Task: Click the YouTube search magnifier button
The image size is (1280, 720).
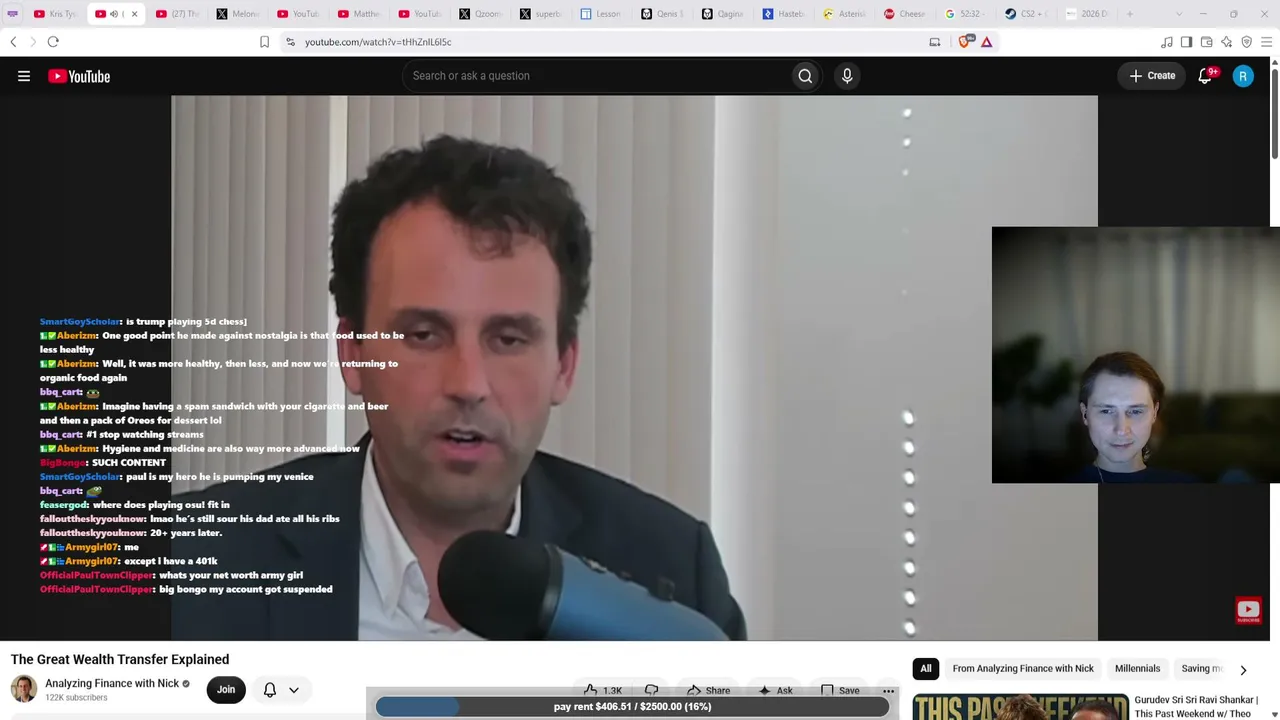Action: click(x=805, y=76)
